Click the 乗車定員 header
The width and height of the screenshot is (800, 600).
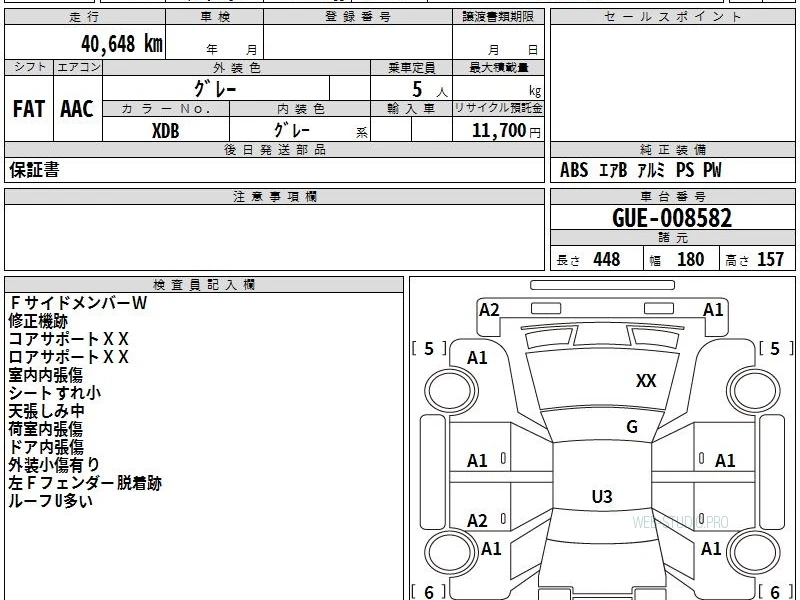[411, 67]
